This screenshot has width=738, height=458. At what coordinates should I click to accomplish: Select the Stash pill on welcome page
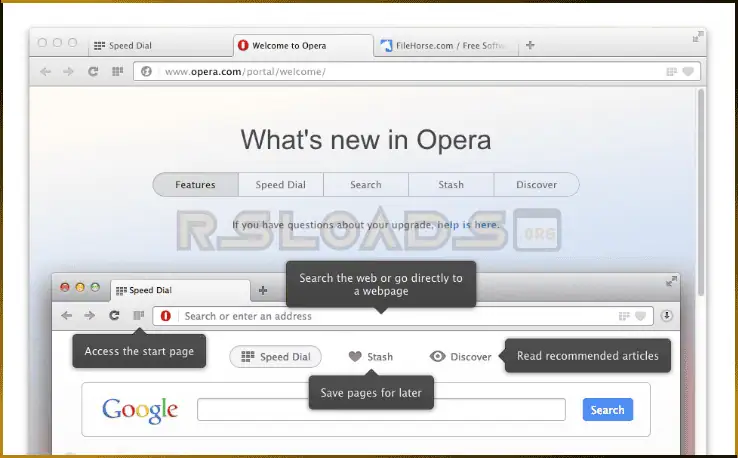(451, 185)
